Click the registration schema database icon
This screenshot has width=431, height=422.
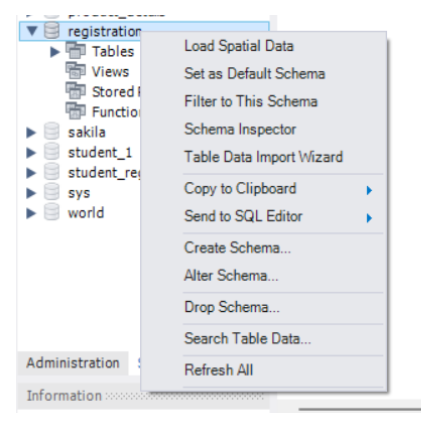click(x=52, y=31)
